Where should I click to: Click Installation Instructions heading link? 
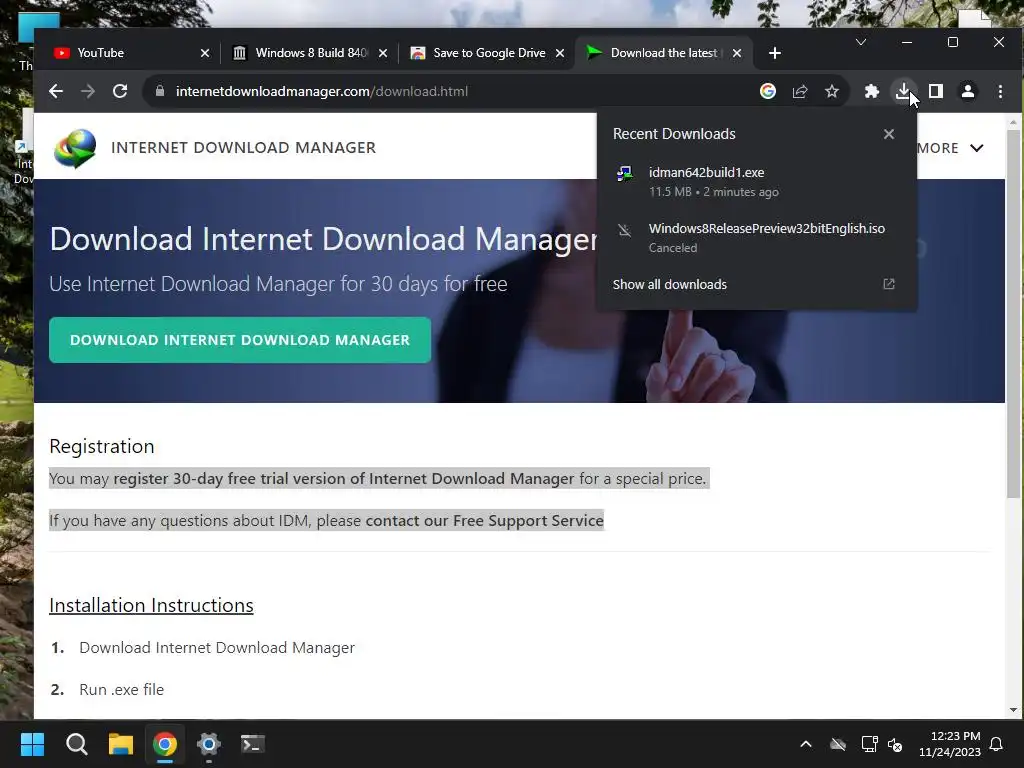click(151, 605)
